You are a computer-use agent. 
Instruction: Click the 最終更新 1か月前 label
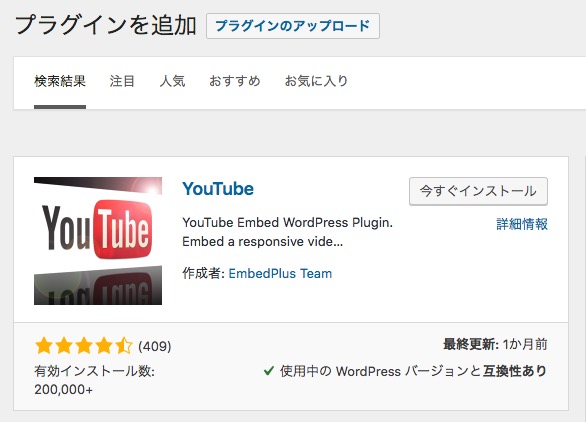click(495, 344)
